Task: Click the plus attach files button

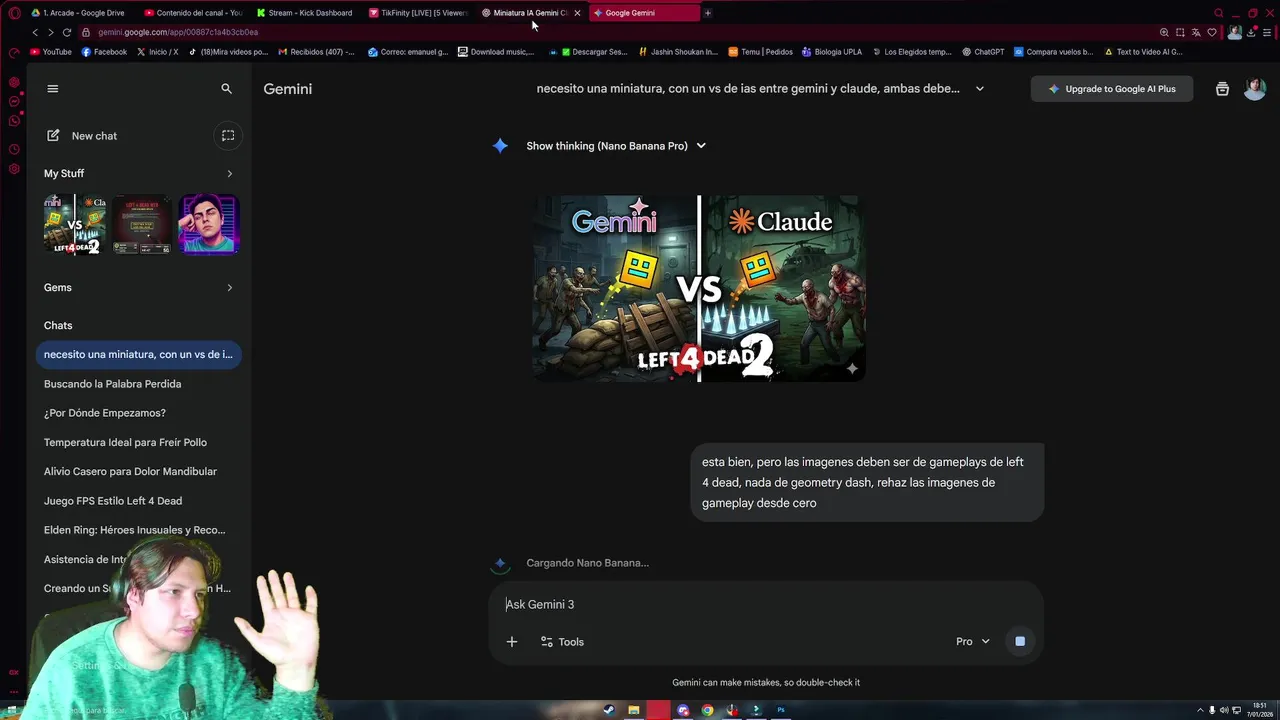Action: click(512, 642)
